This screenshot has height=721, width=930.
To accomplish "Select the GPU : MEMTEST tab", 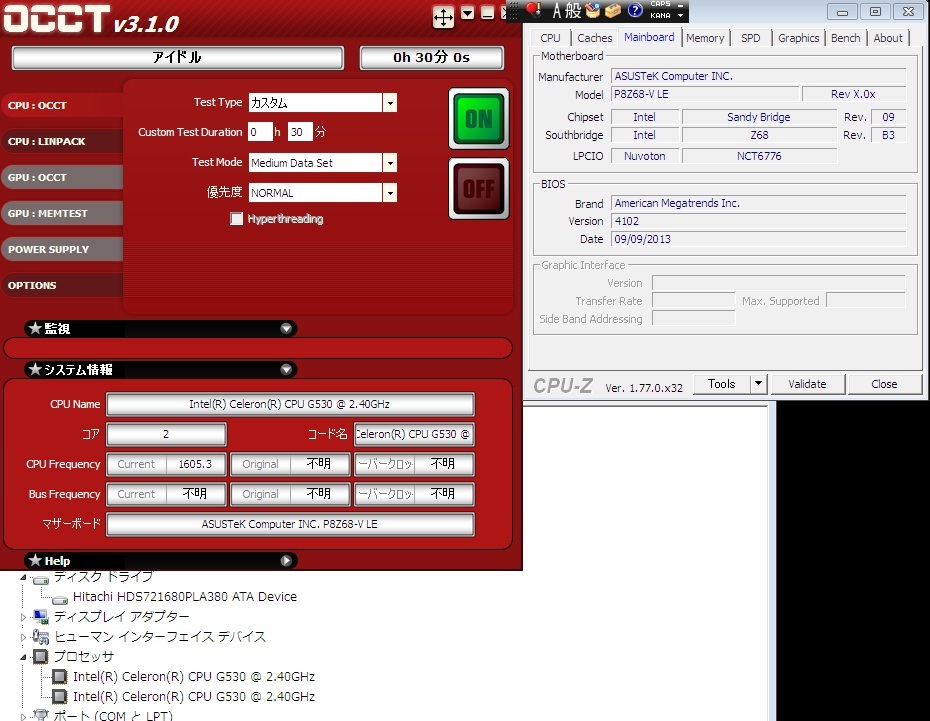I will (62, 213).
